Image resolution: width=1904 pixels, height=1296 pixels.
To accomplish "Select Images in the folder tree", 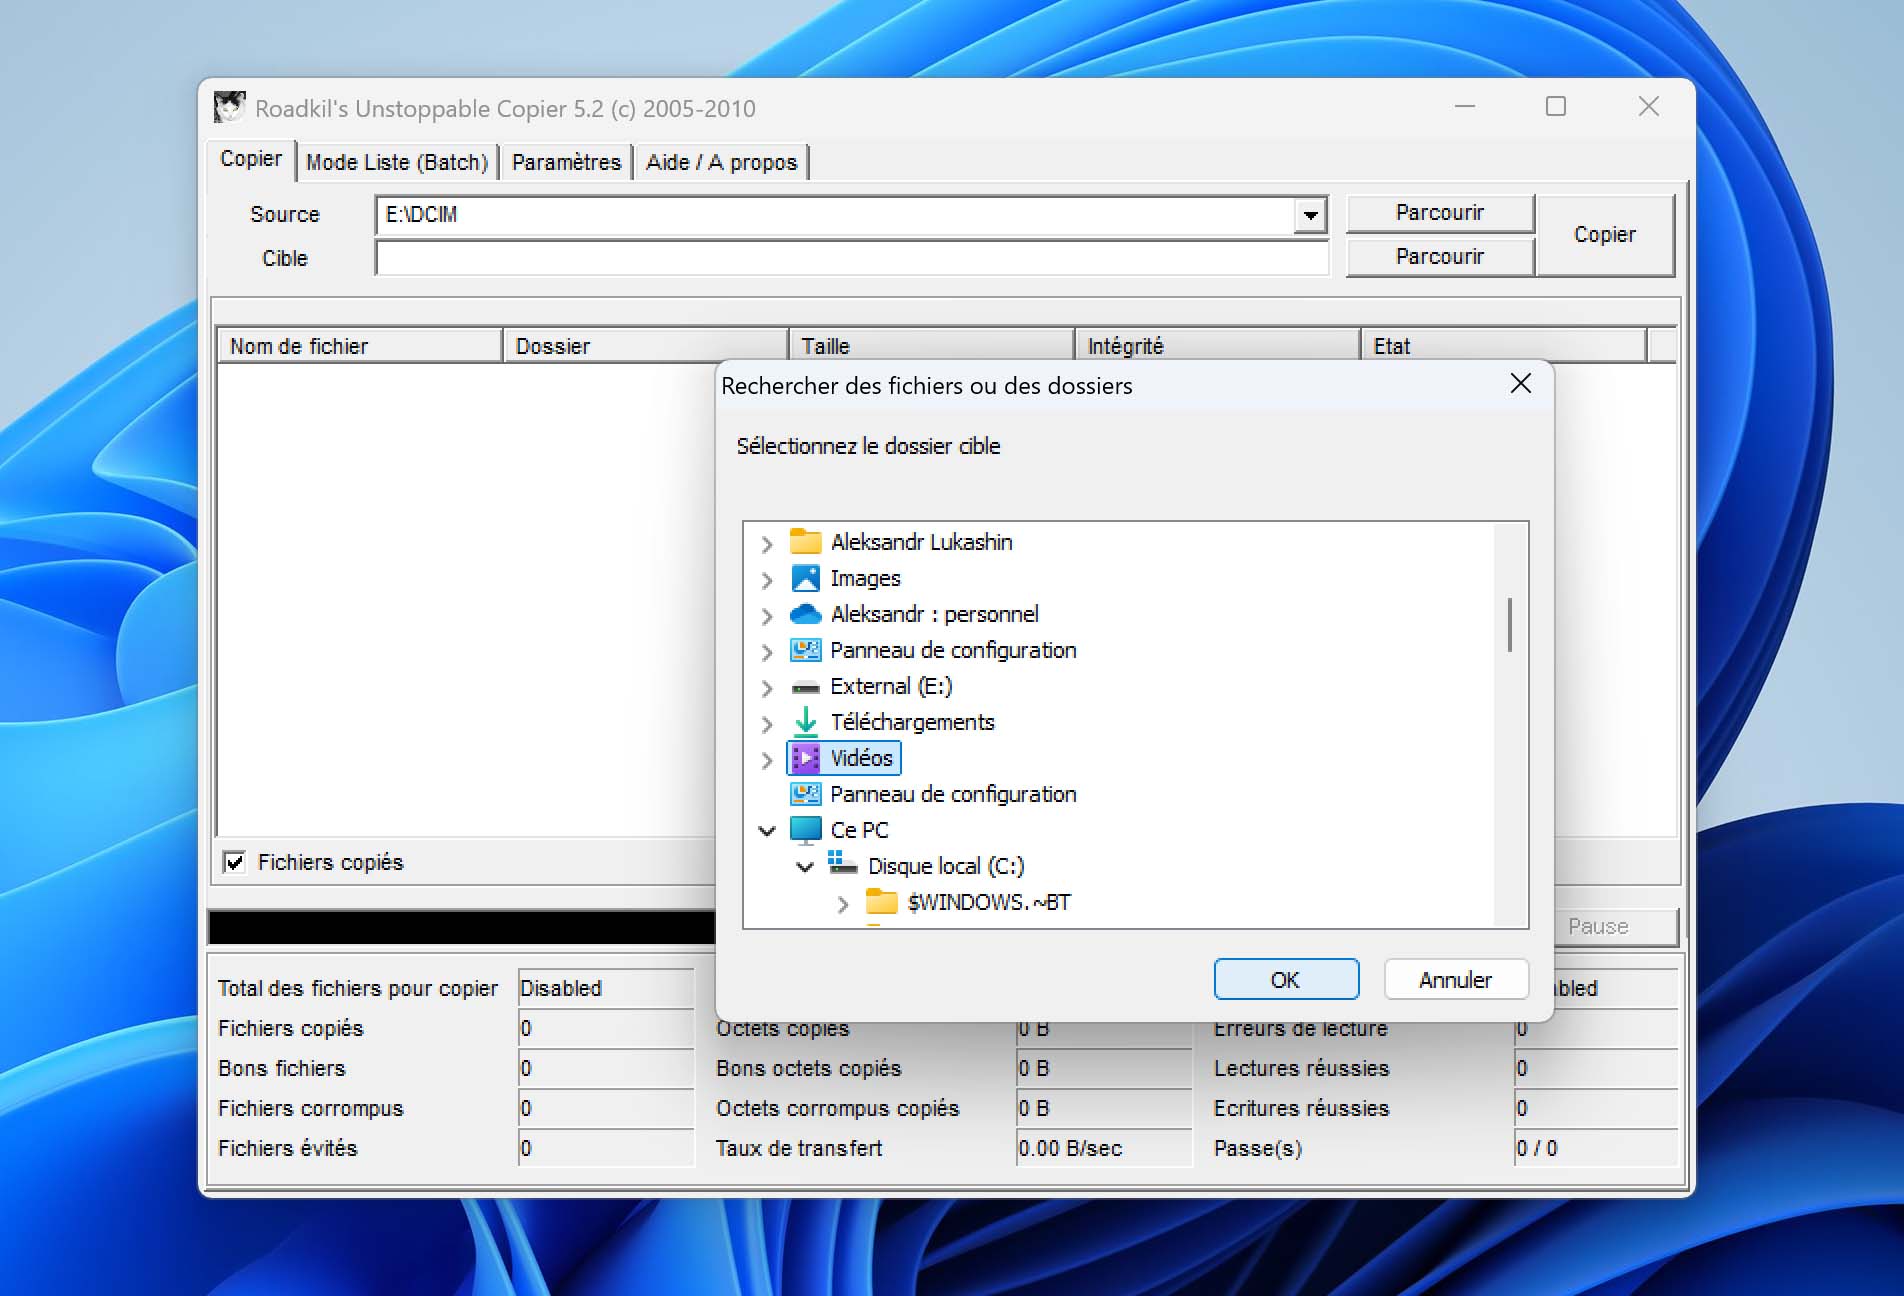I will click(x=865, y=578).
